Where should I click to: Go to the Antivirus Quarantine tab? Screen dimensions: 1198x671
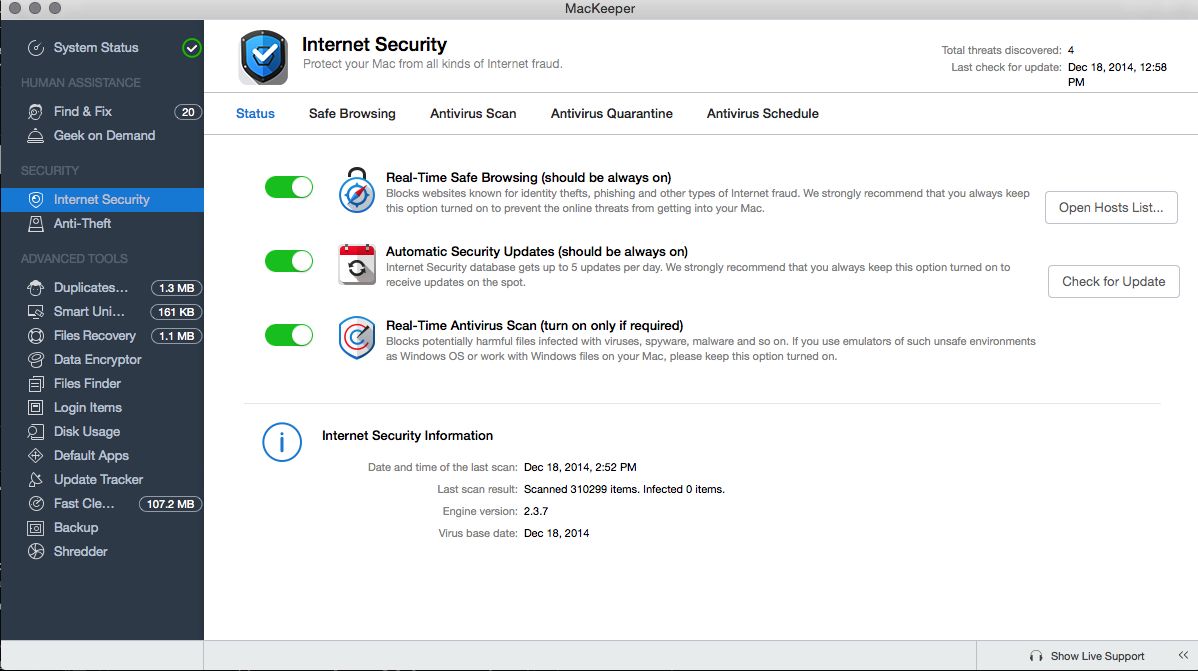coord(612,114)
